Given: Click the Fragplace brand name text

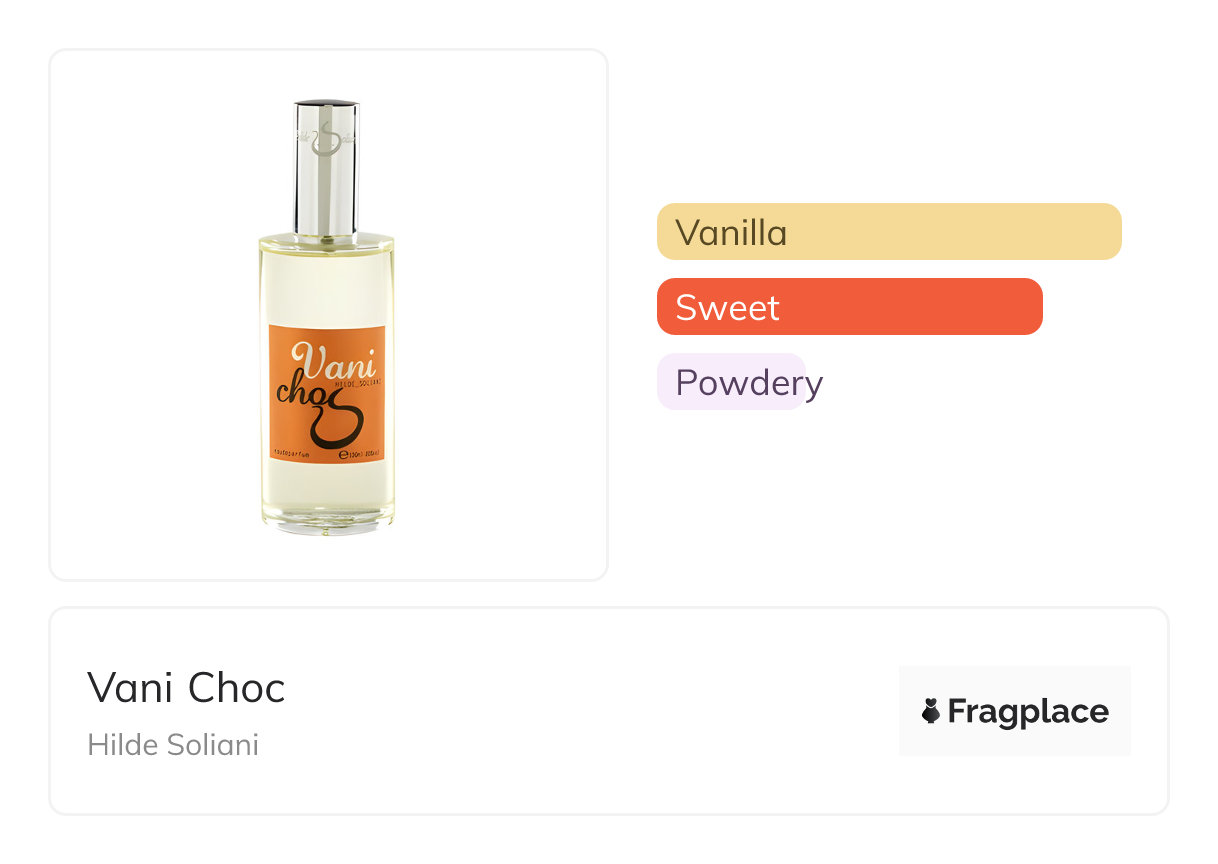Looking at the screenshot, I should 1027,711.
